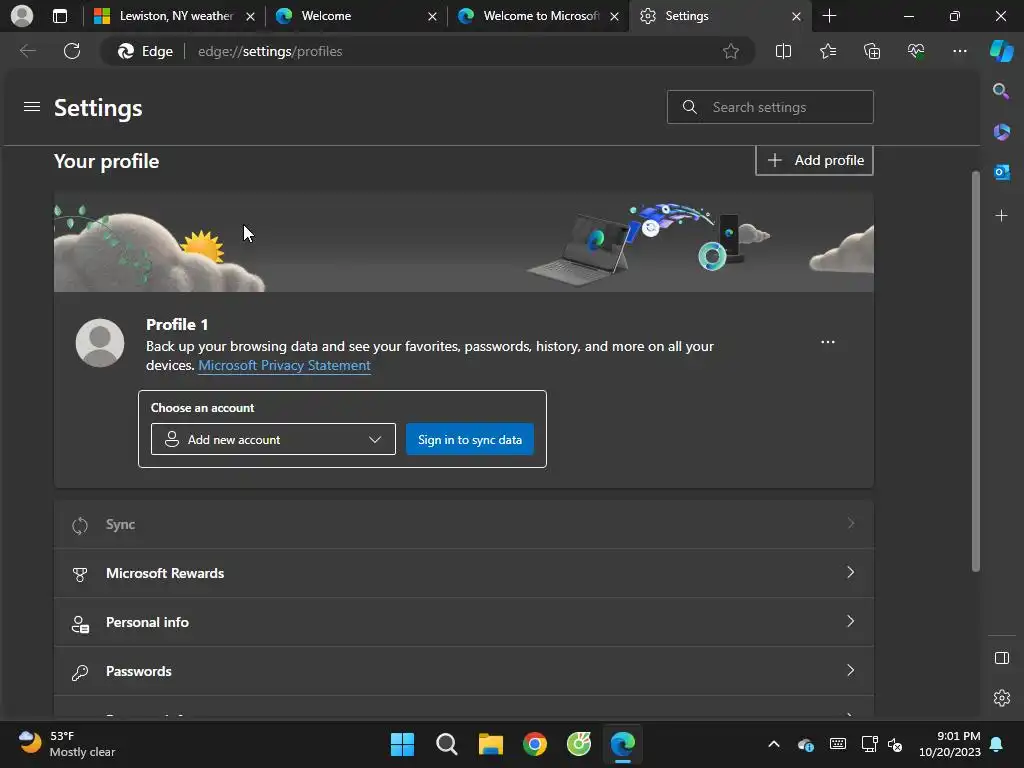
Task: Open a new tab
Action: pyautogui.click(x=829, y=16)
